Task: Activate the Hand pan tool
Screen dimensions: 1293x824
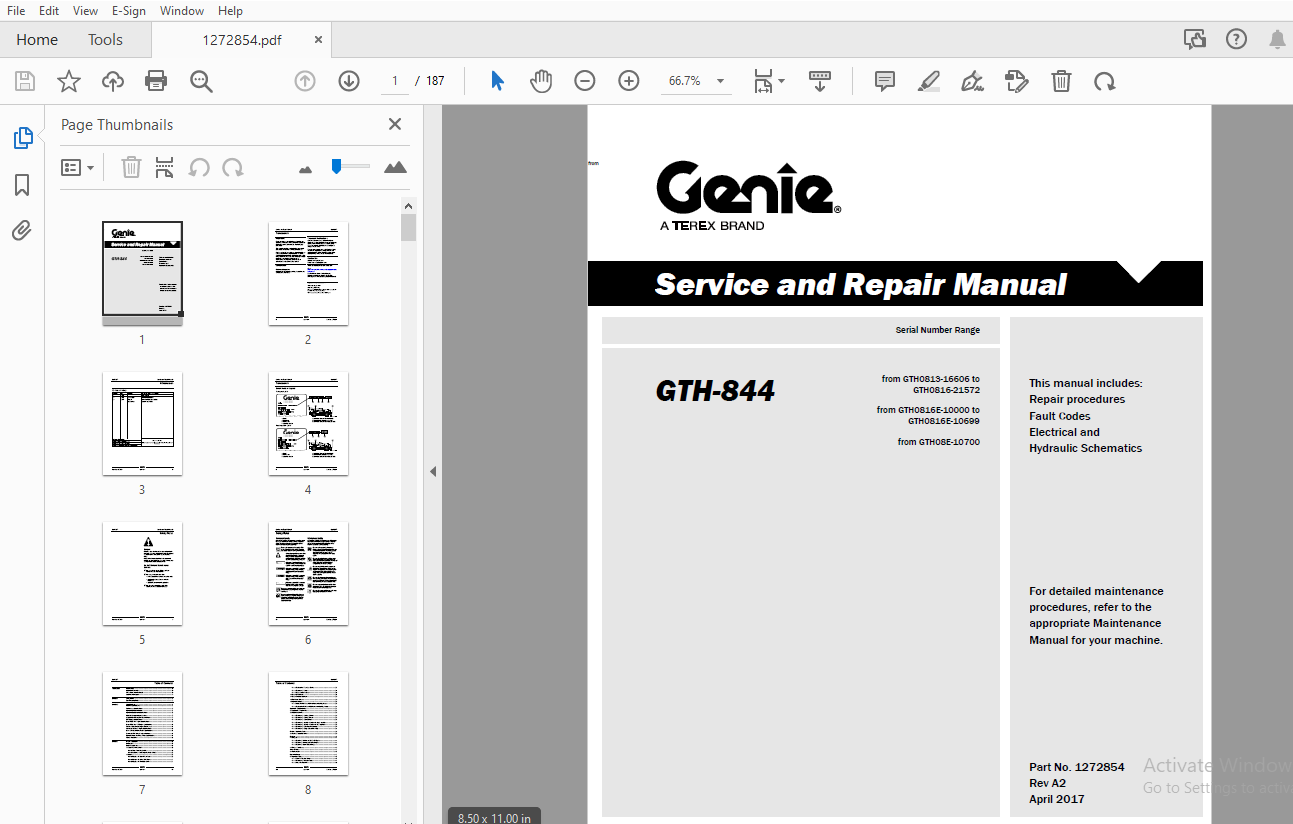Action: tap(541, 81)
